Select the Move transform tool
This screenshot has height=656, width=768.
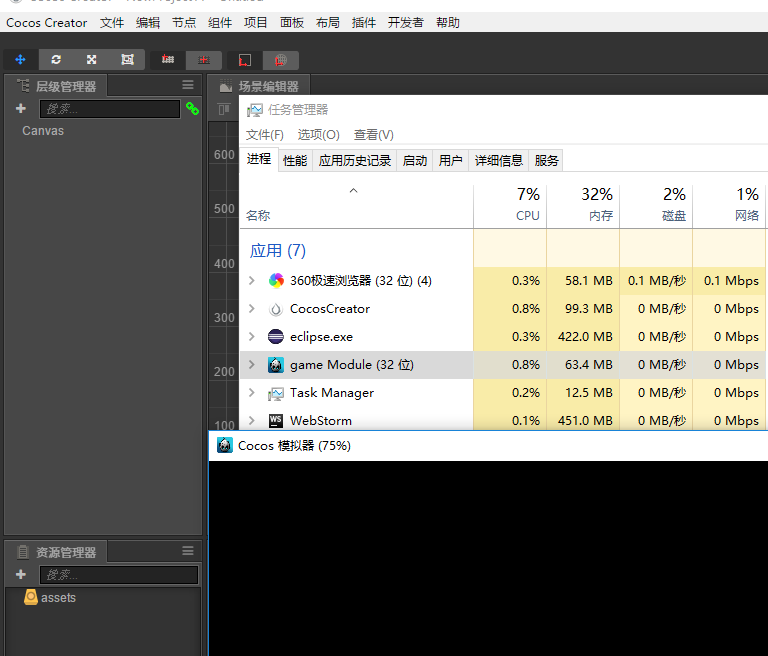[x=21, y=60]
